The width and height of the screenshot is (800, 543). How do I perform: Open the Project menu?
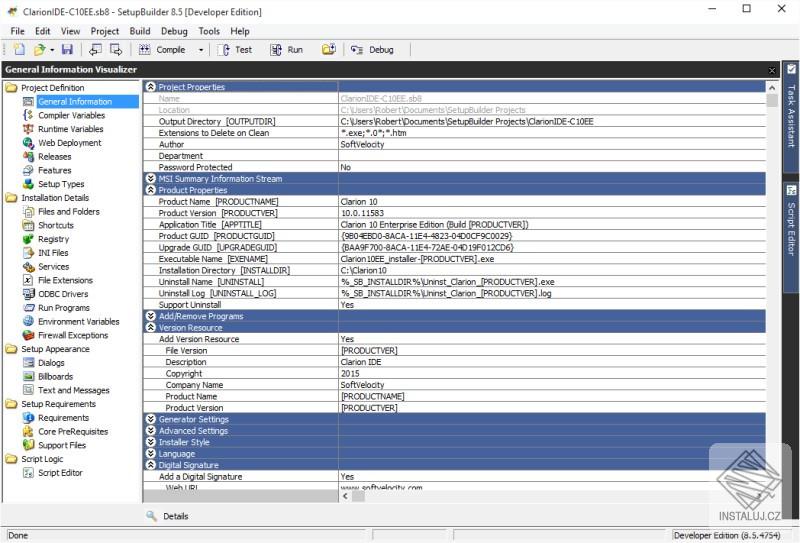click(x=105, y=31)
